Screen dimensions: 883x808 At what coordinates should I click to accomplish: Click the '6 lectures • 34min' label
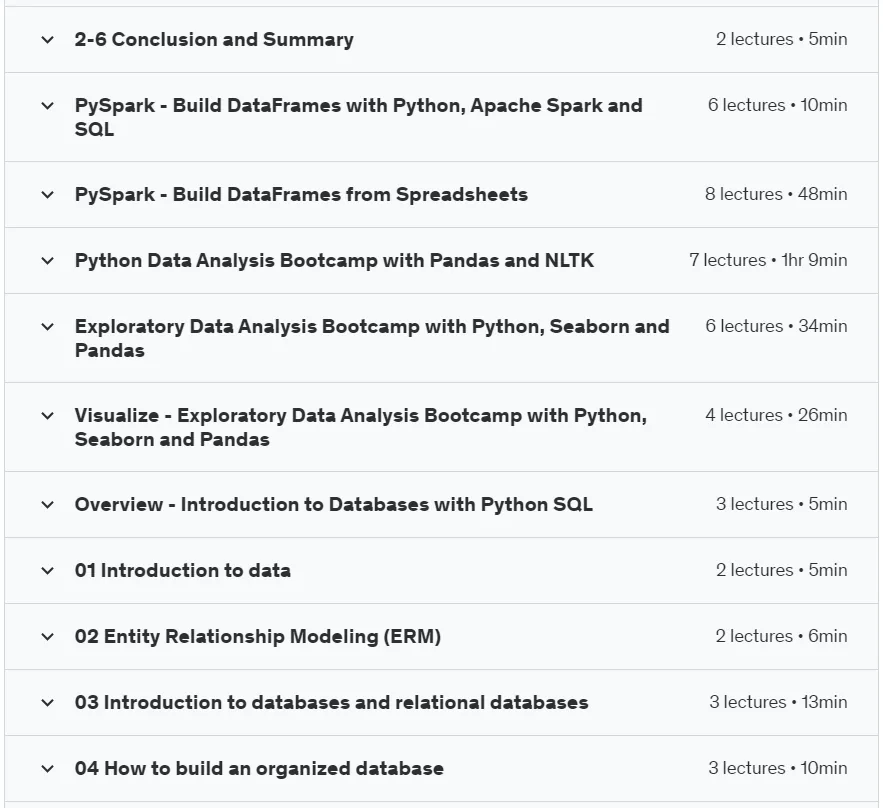pyautogui.click(x=777, y=325)
